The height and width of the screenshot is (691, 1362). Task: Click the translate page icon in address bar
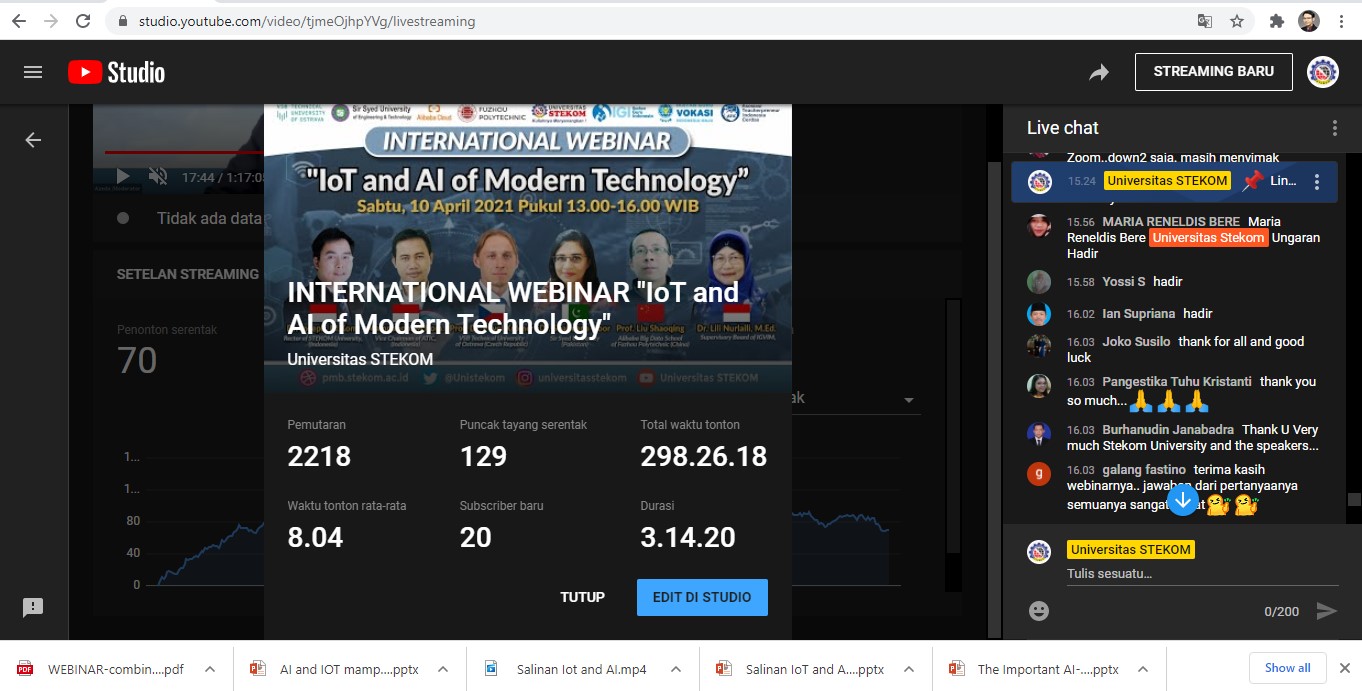(x=1205, y=21)
